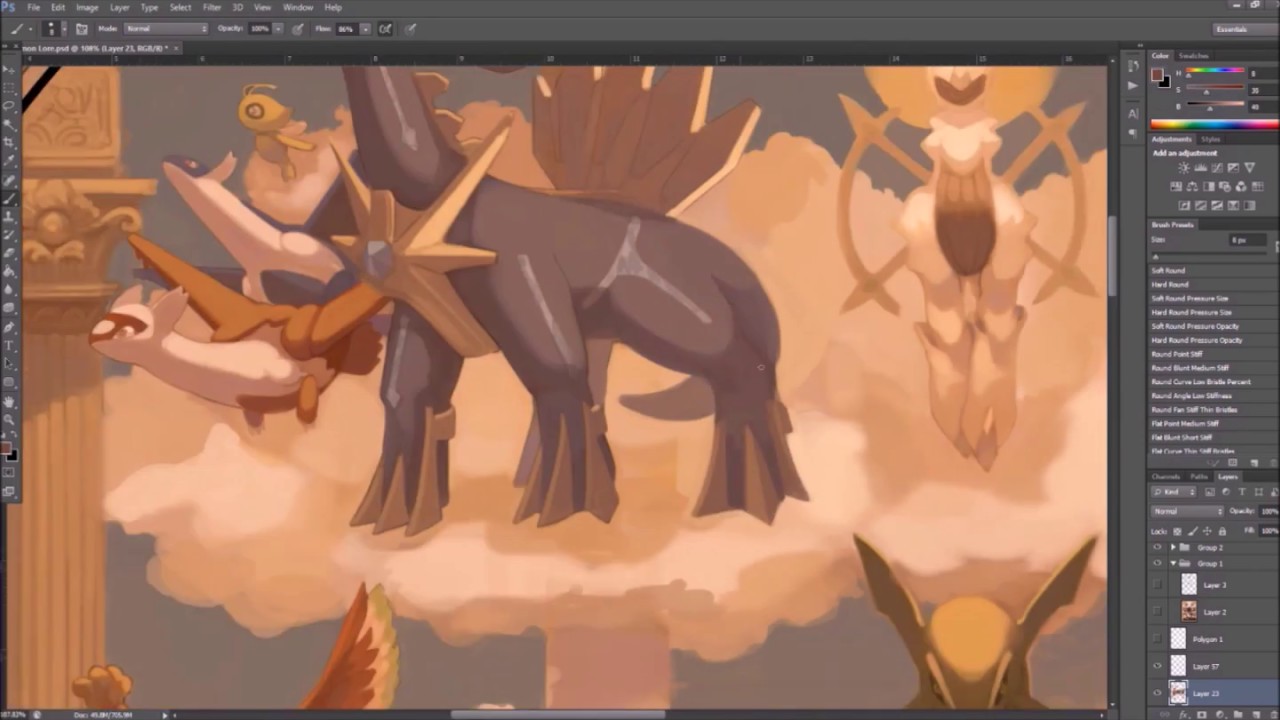Show Layer 3 visibility
Screen dimensions: 1280x720
[1157, 584]
